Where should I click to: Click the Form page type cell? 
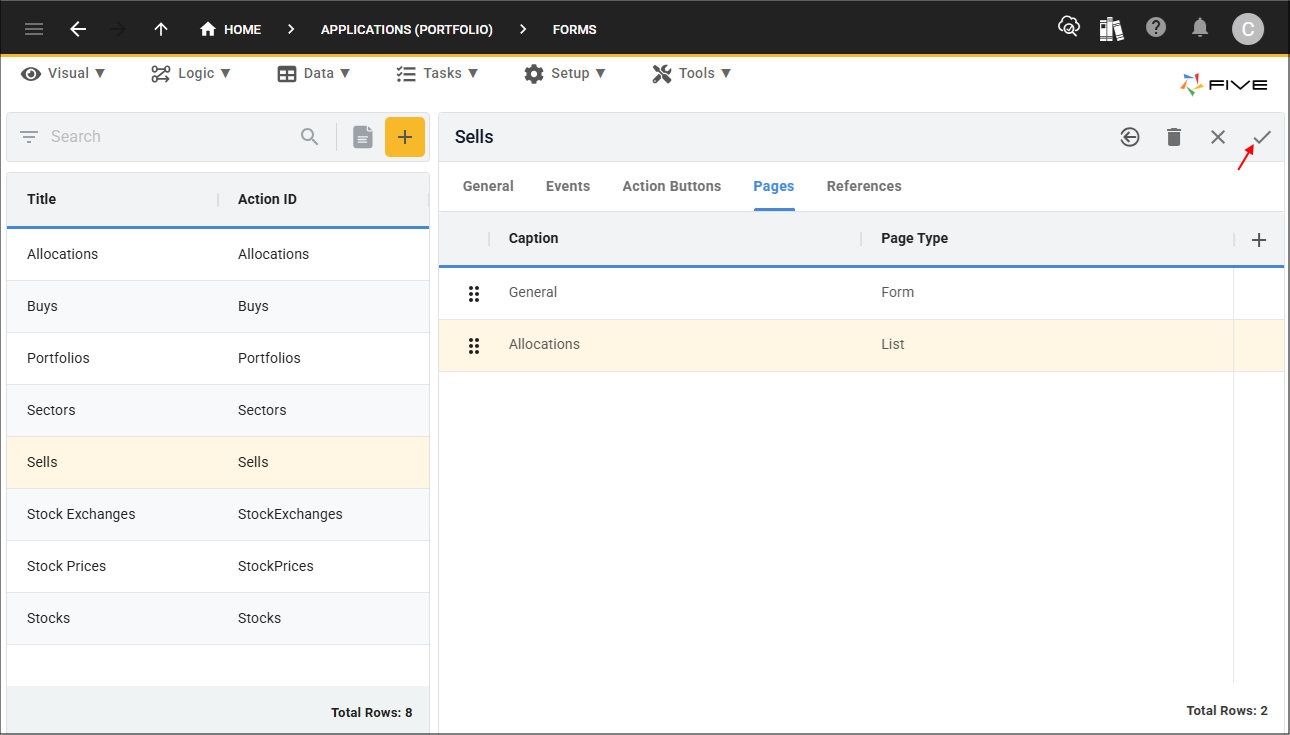pos(898,292)
